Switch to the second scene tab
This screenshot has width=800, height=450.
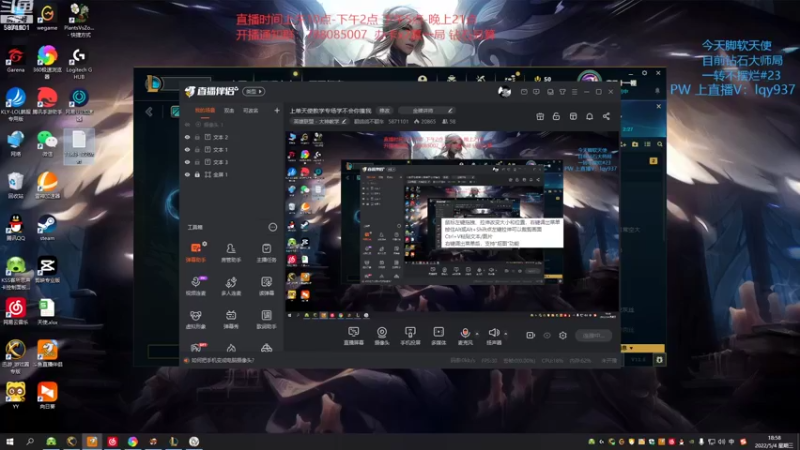coord(229,111)
